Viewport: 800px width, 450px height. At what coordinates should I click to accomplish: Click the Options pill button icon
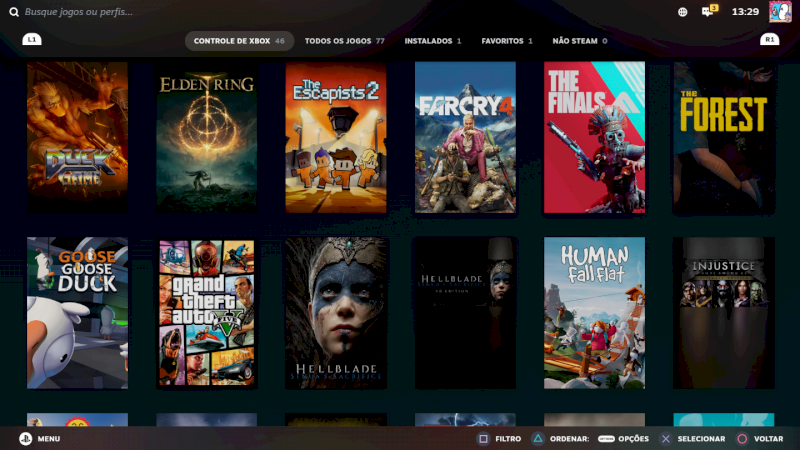pyautogui.click(x=606, y=439)
